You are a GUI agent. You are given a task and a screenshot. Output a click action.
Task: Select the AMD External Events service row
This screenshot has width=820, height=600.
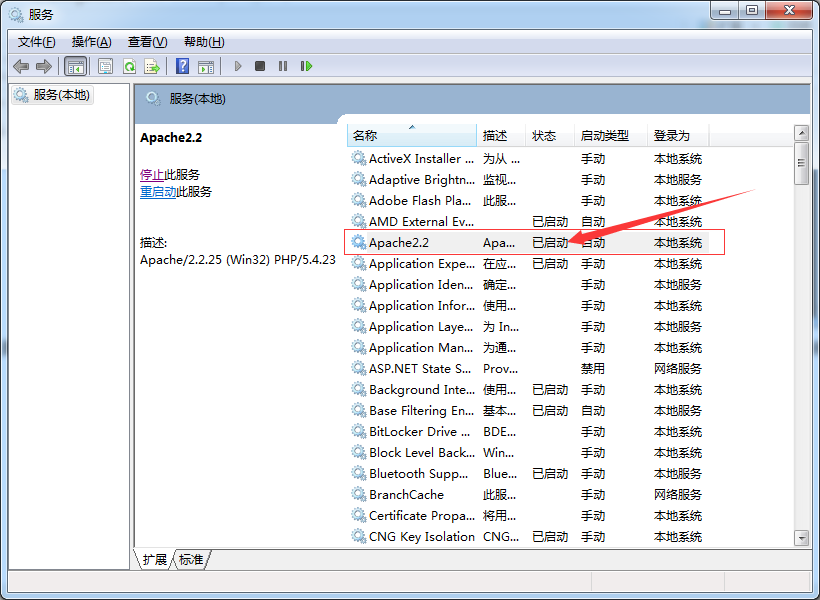pyautogui.click(x=529, y=221)
